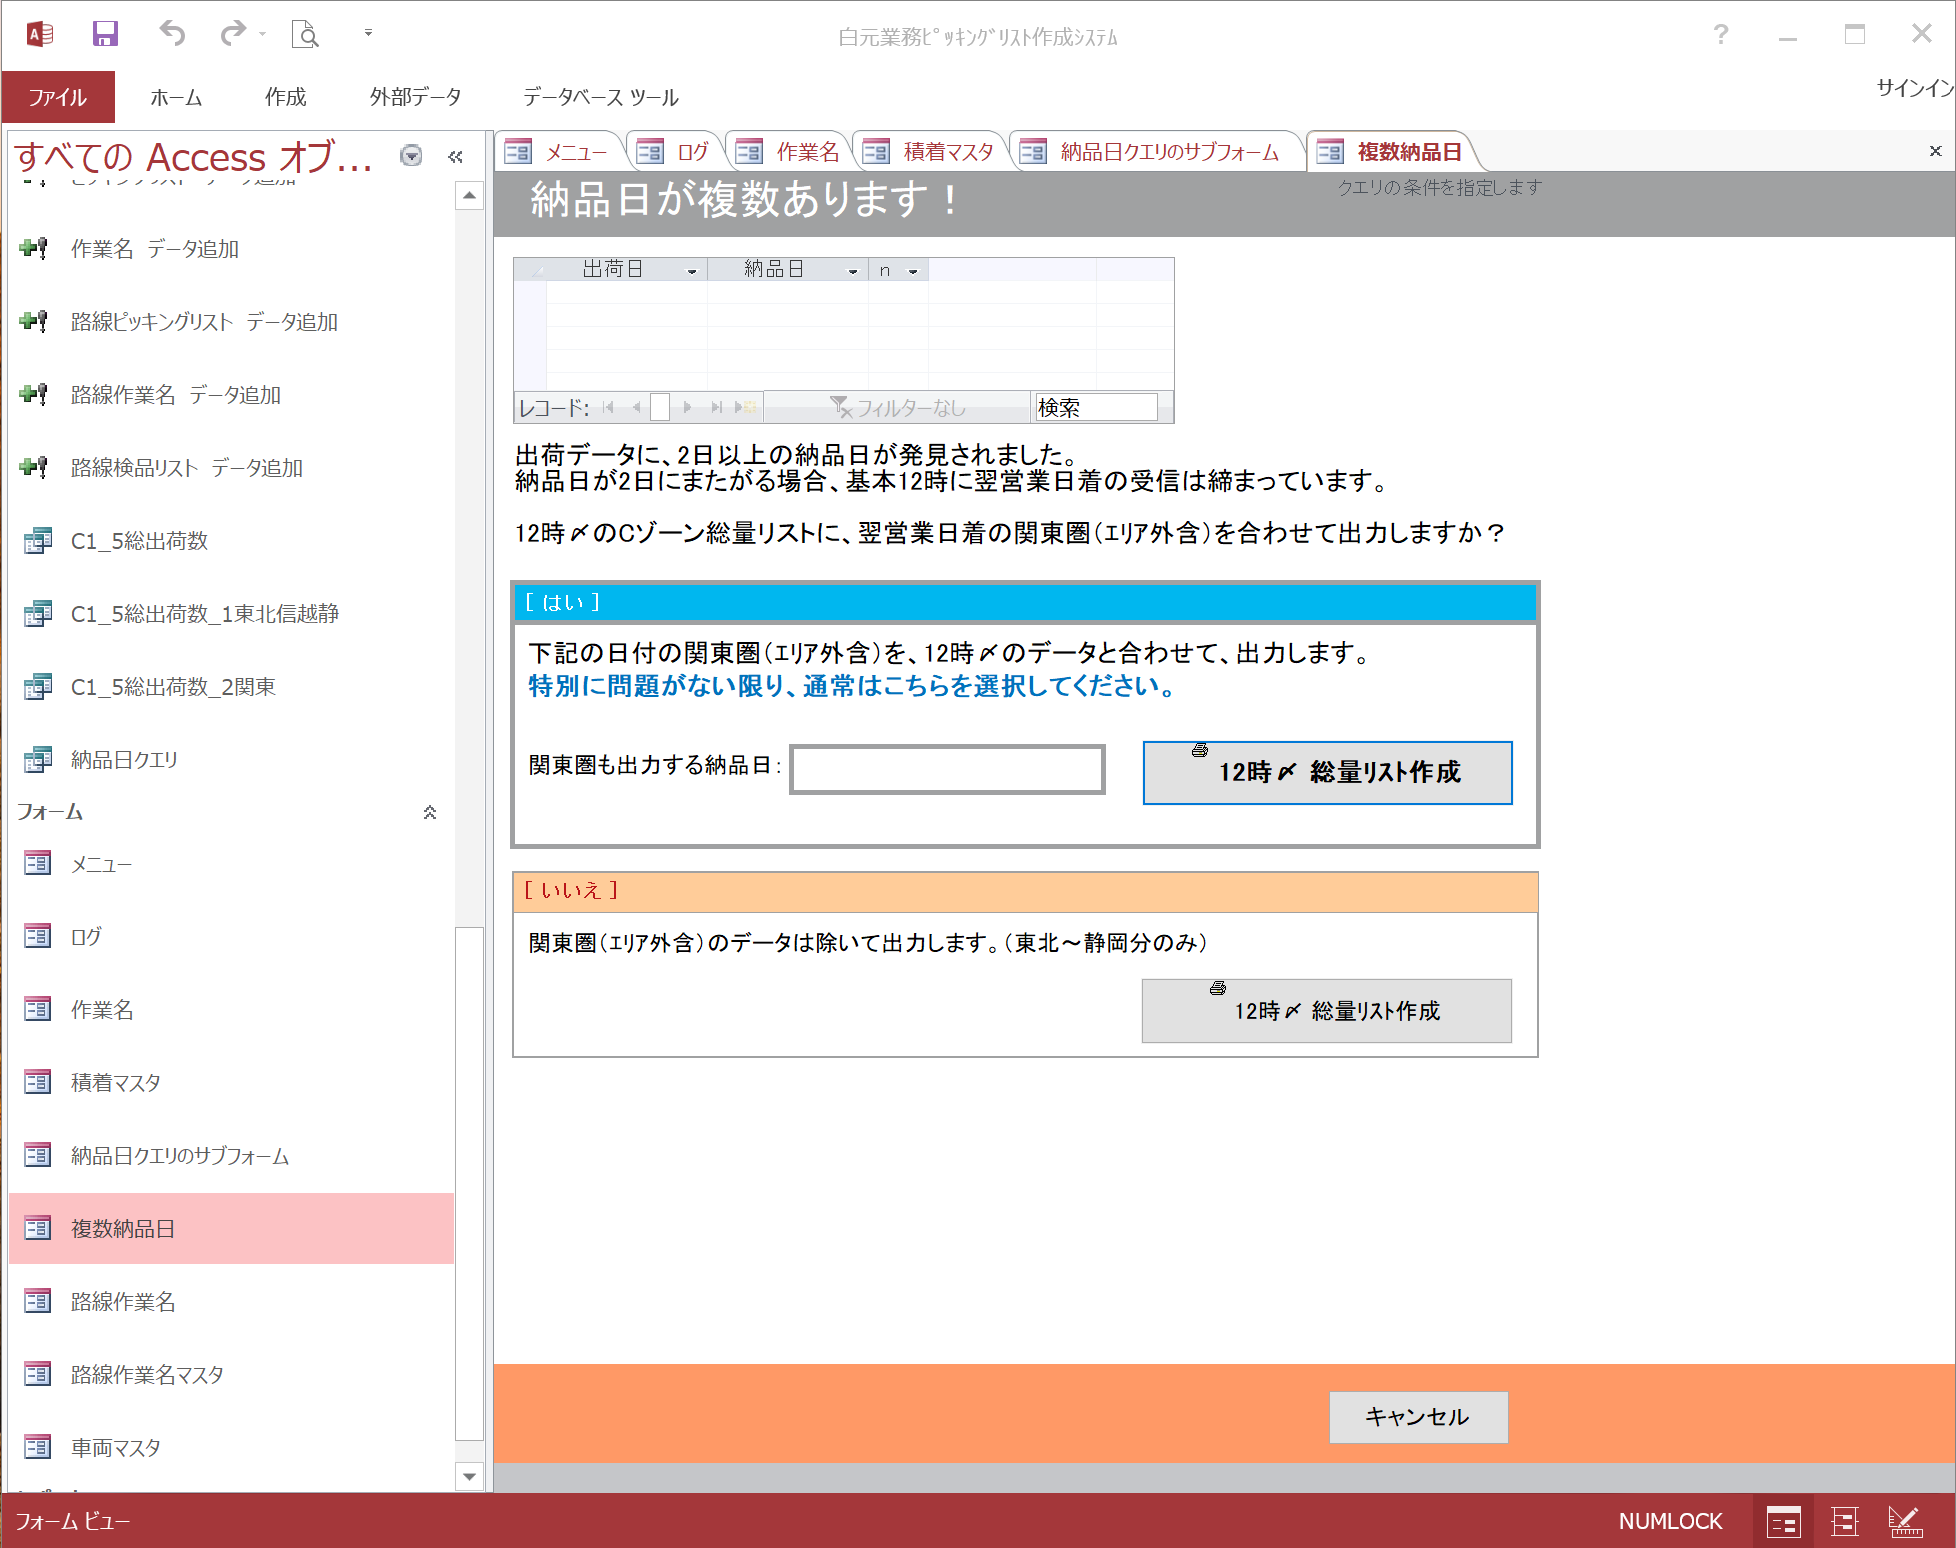This screenshot has height=1548, width=1956.
Task: Open the 出荷日 column dropdown arrow
Action: [x=691, y=270]
